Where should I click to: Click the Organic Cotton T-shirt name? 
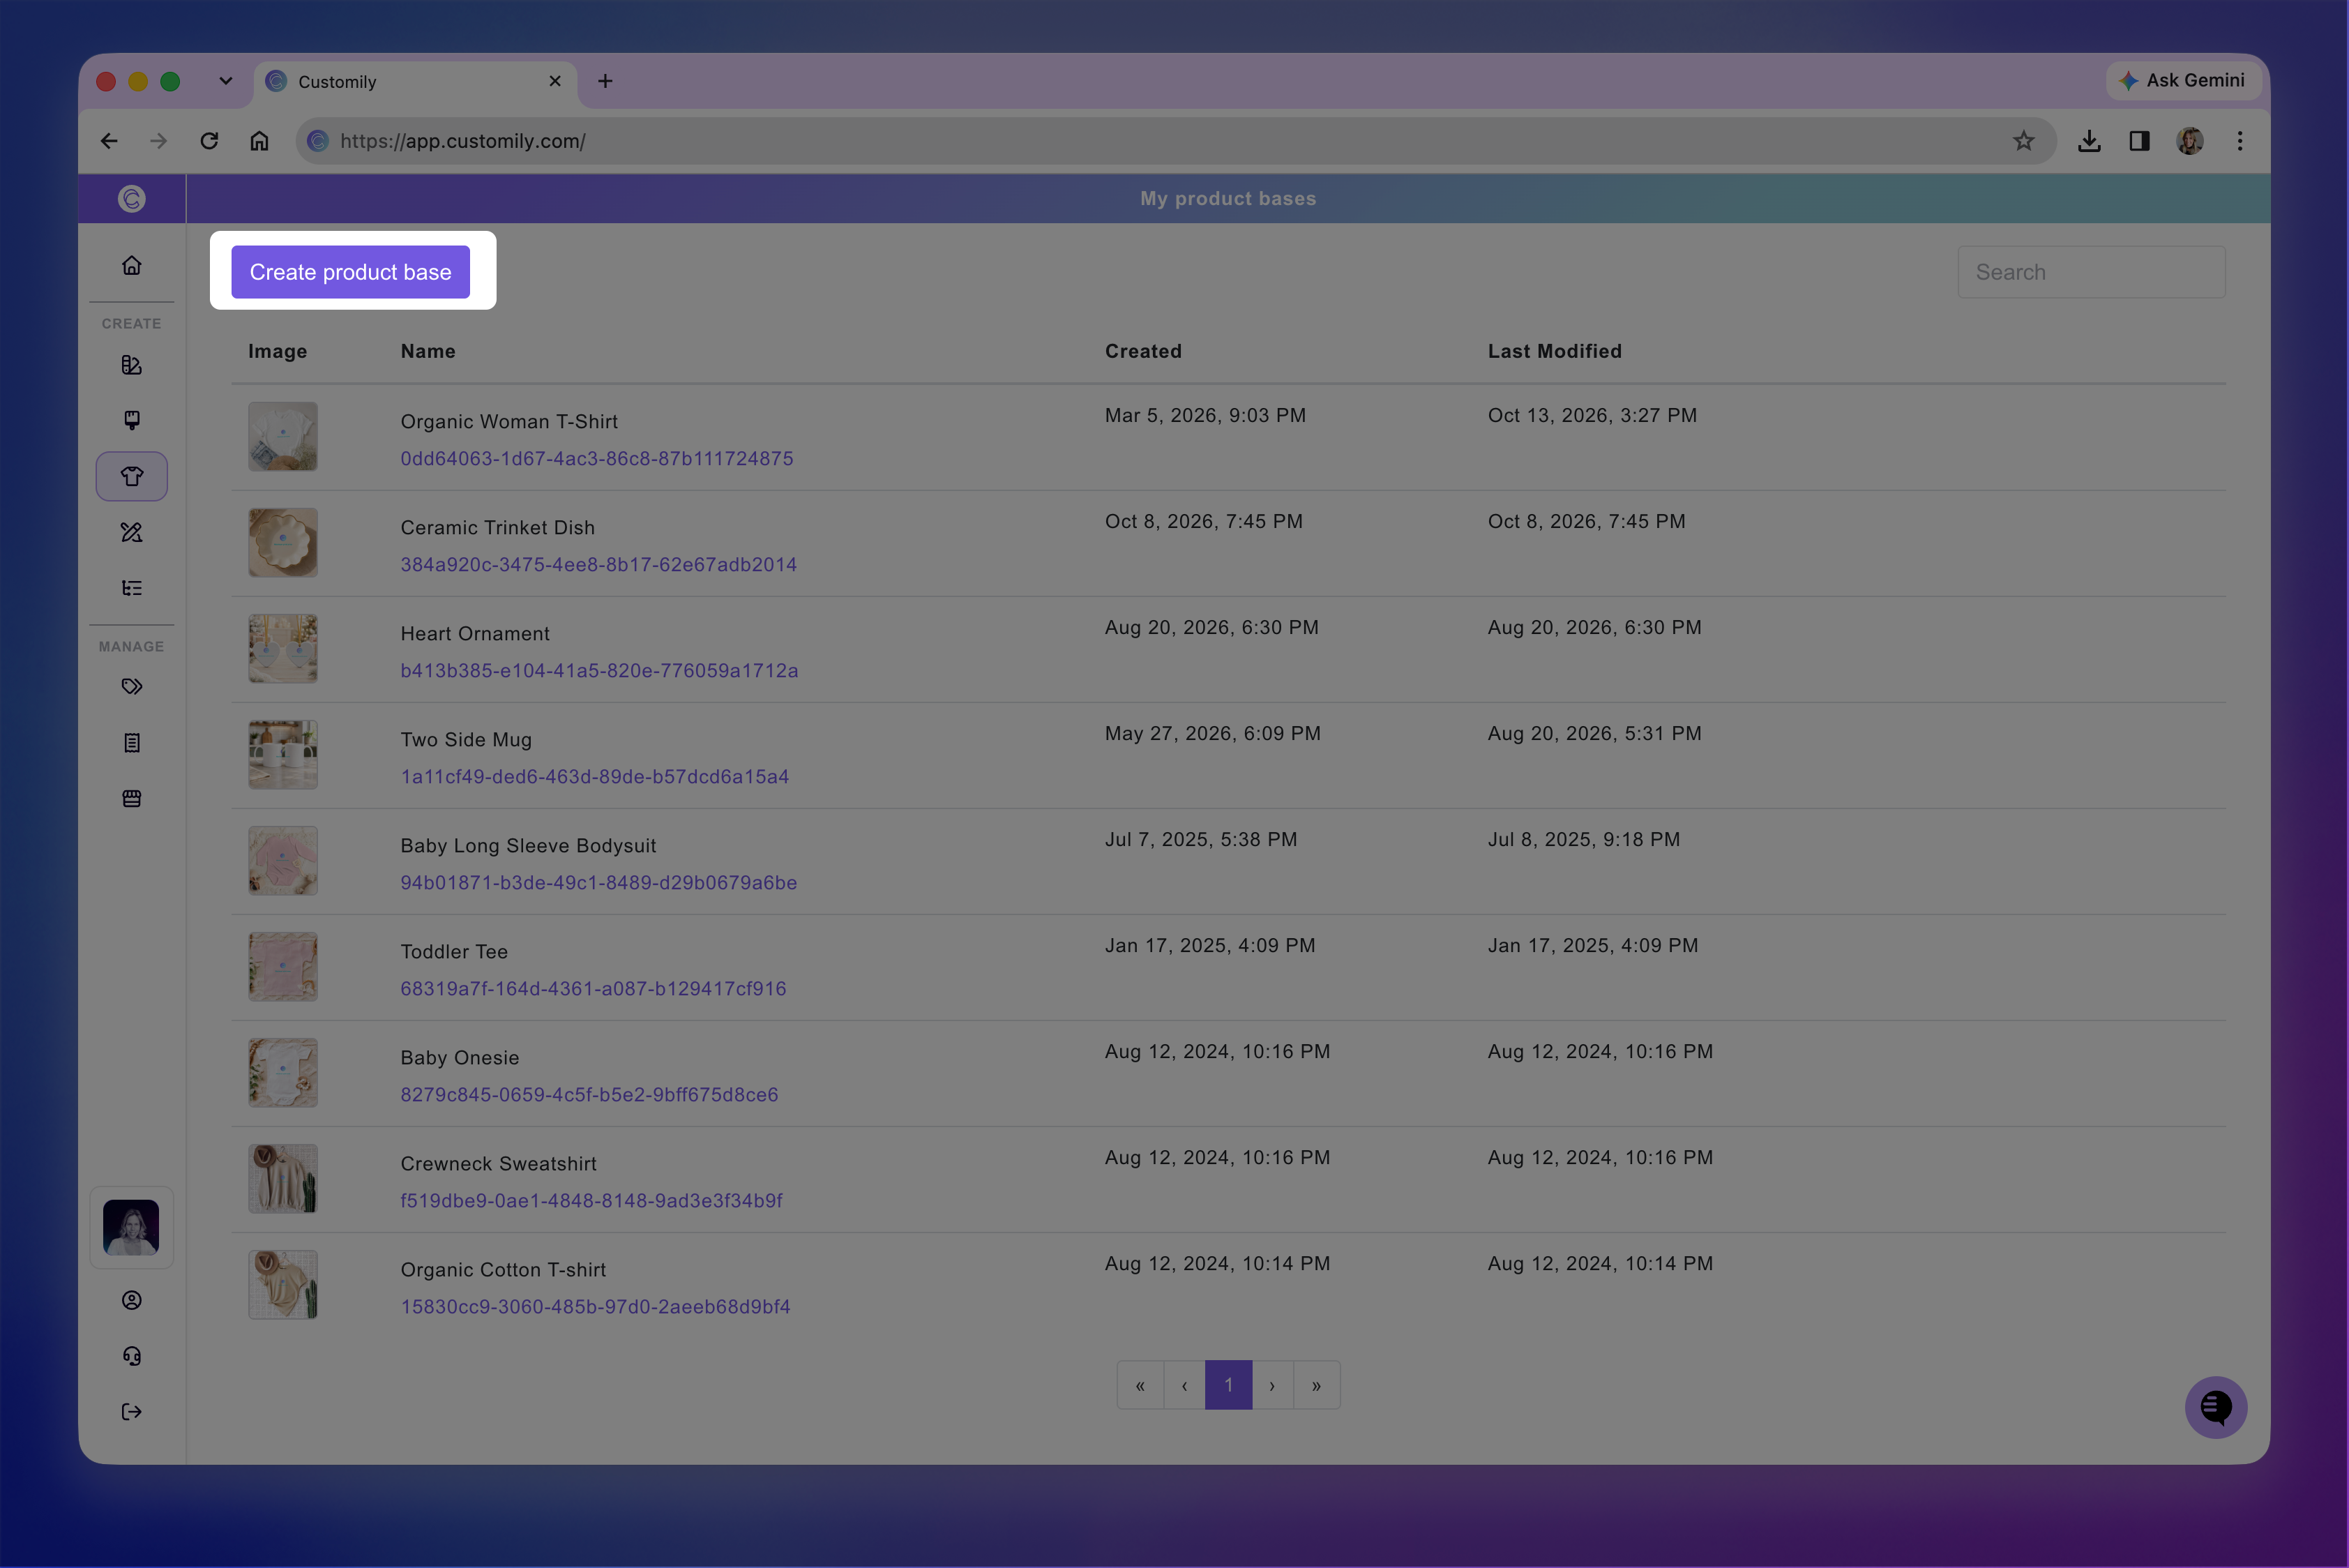click(x=503, y=1270)
